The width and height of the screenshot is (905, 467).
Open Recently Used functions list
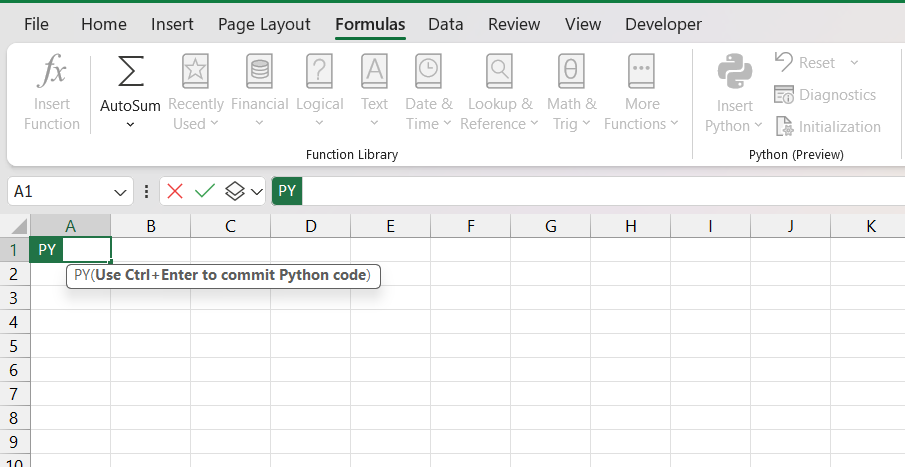(195, 92)
